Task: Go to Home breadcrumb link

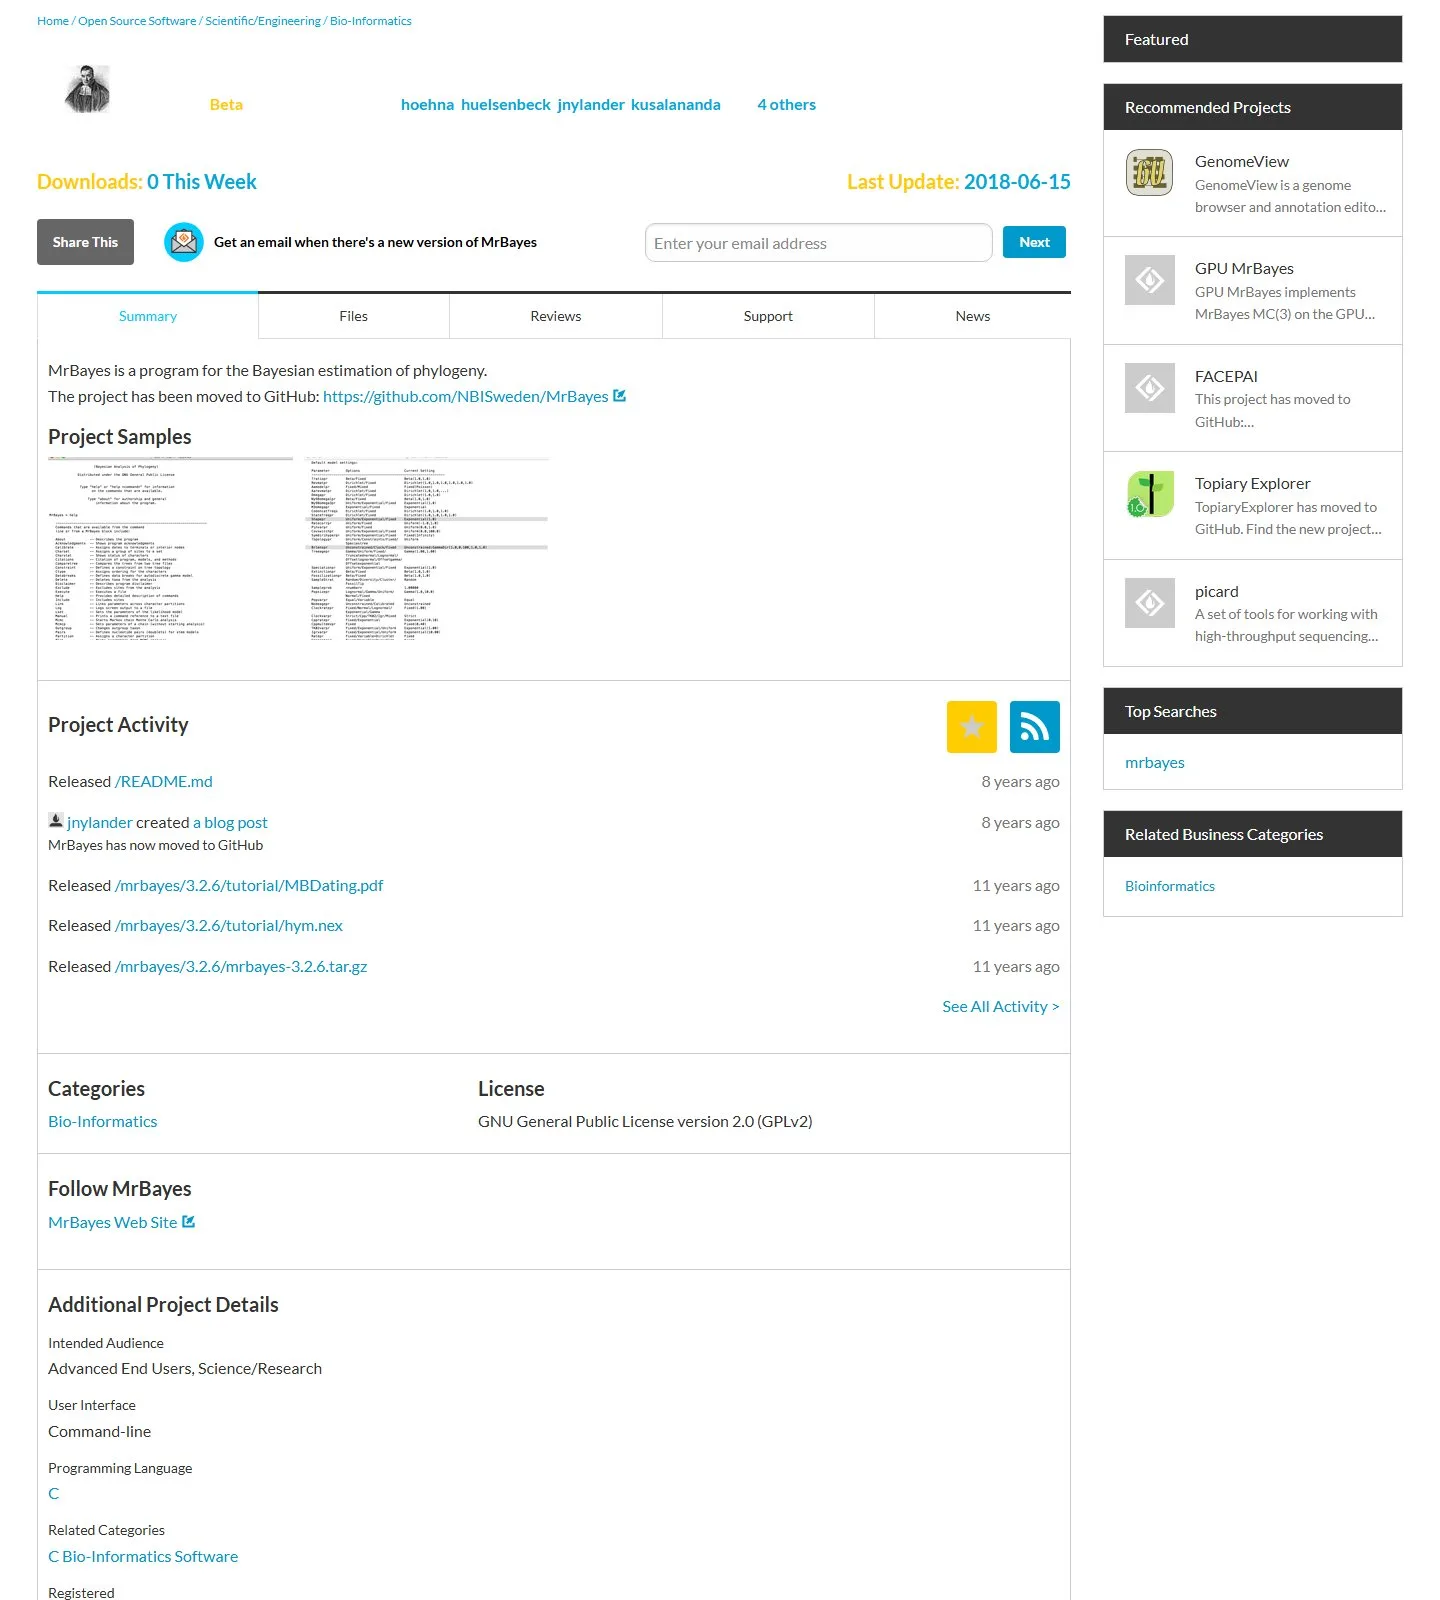Action: 53,21
